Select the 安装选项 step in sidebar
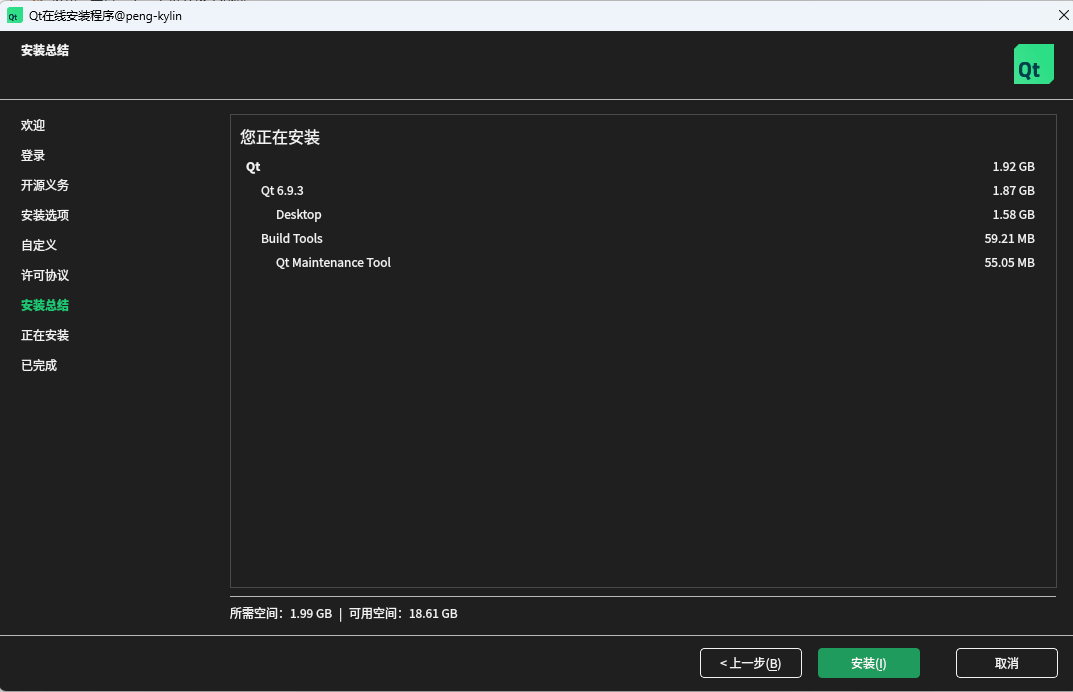This screenshot has height=692, width=1073. [x=44, y=215]
